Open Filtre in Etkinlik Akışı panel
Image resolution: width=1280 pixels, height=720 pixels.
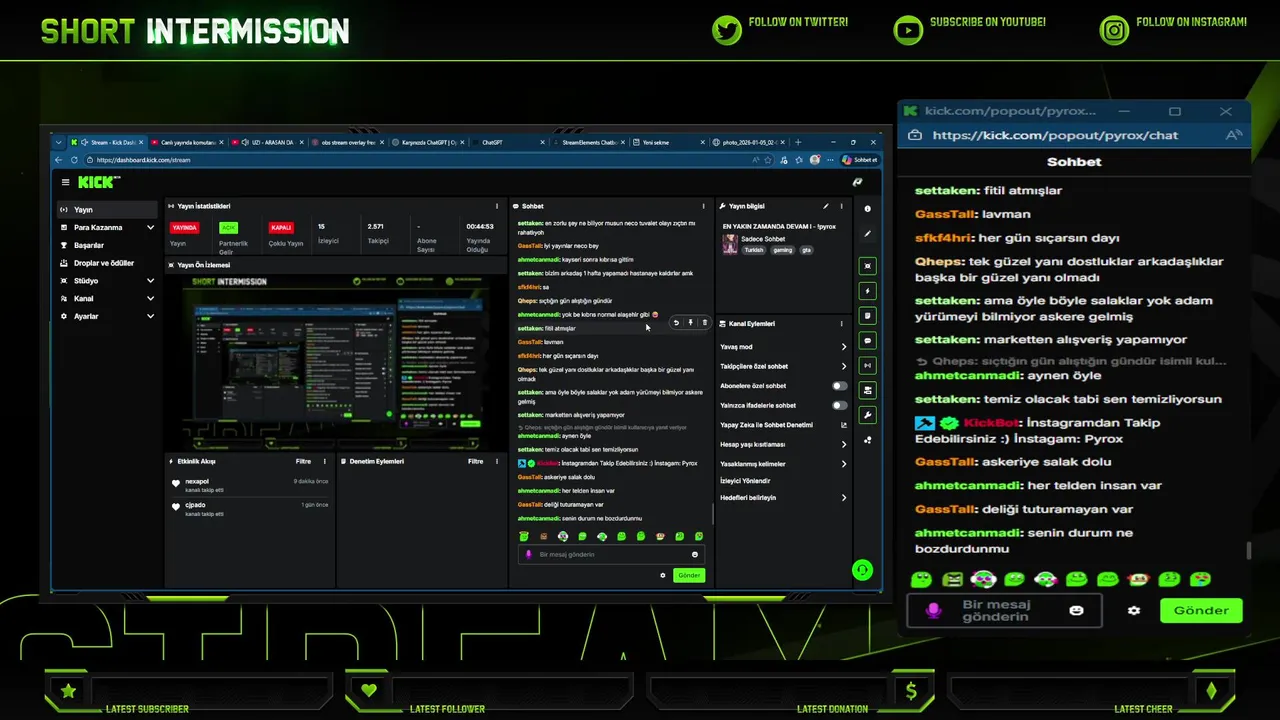[x=303, y=461]
